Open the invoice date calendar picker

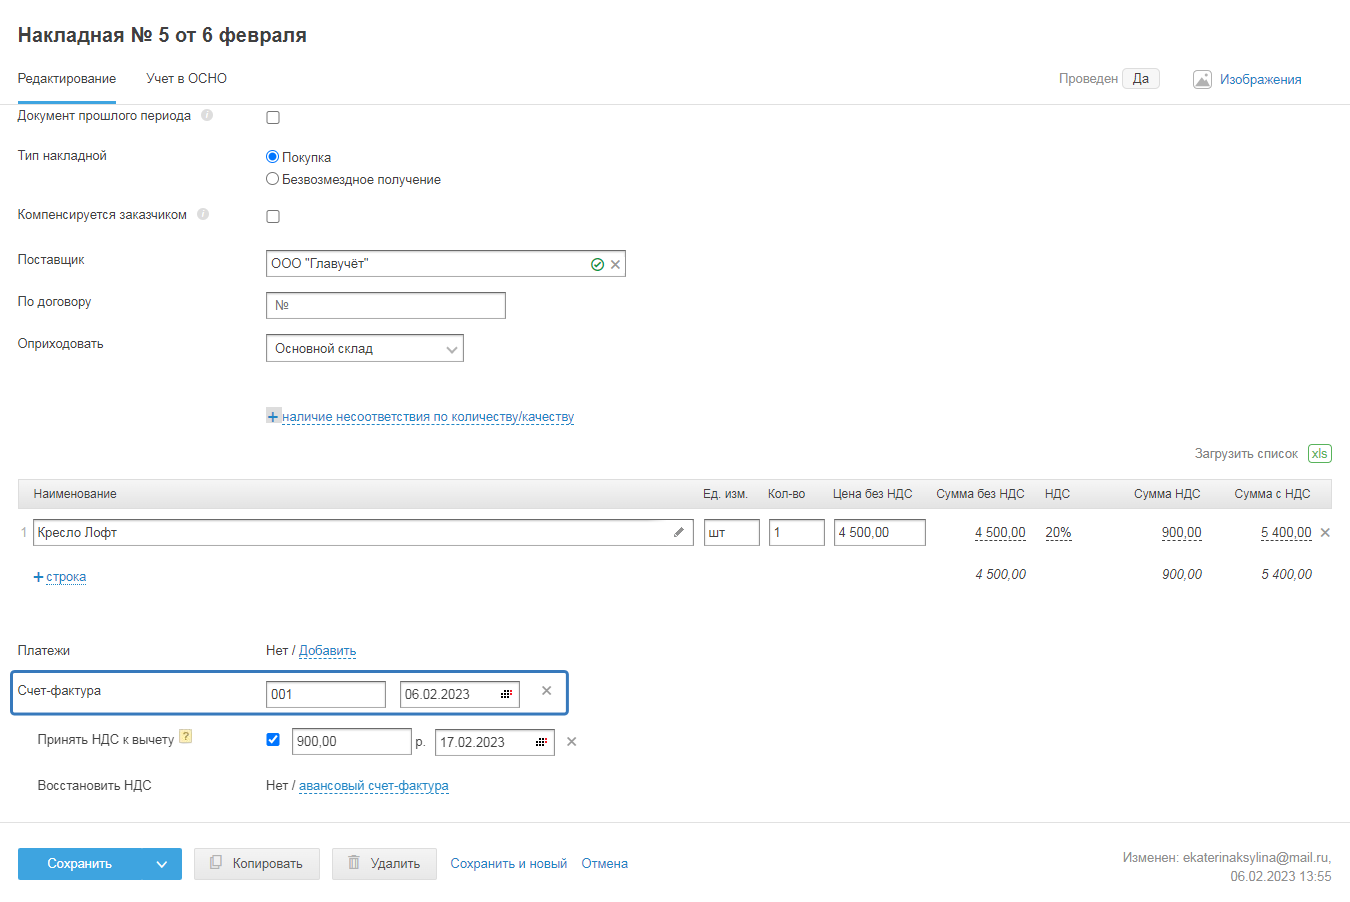(507, 695)
